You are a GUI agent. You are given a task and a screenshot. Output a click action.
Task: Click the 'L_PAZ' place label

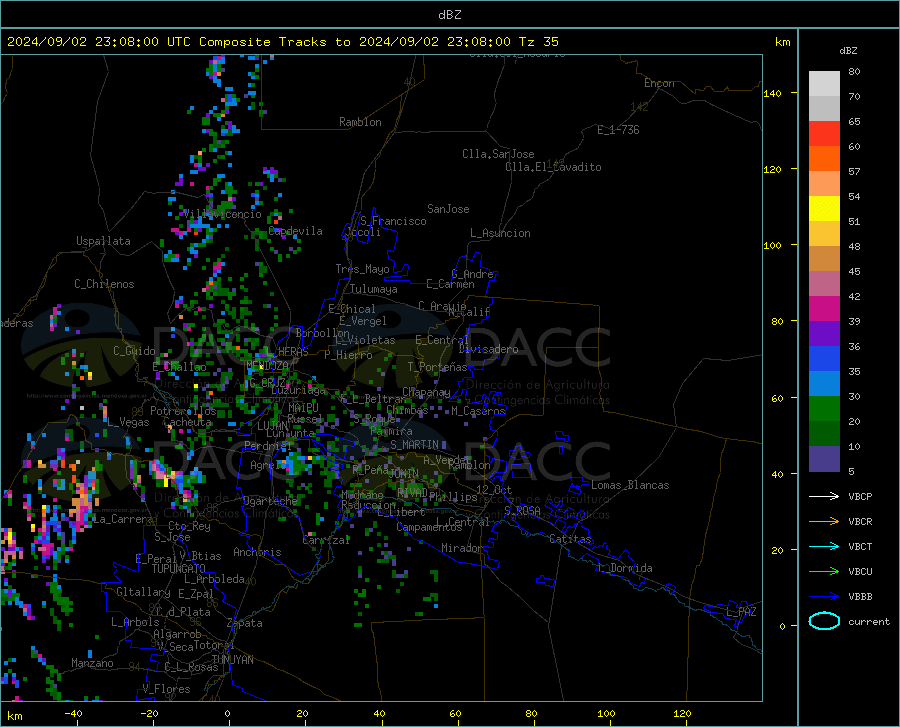pos(741,612)
